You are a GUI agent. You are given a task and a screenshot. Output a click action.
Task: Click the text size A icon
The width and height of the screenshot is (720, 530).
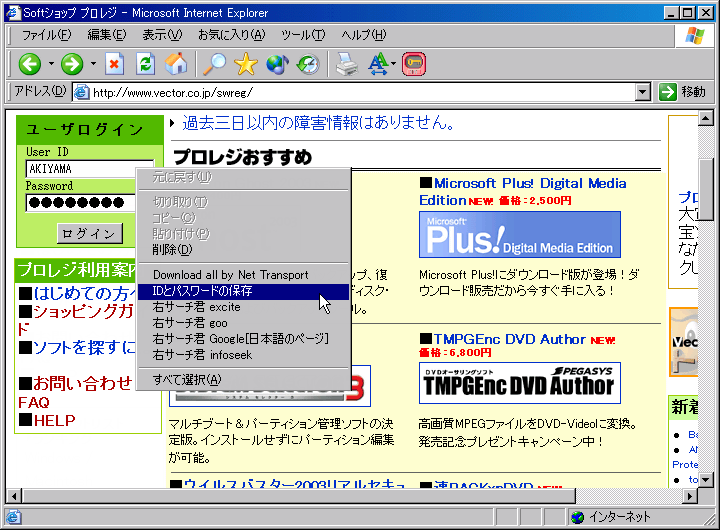(378, 64)
